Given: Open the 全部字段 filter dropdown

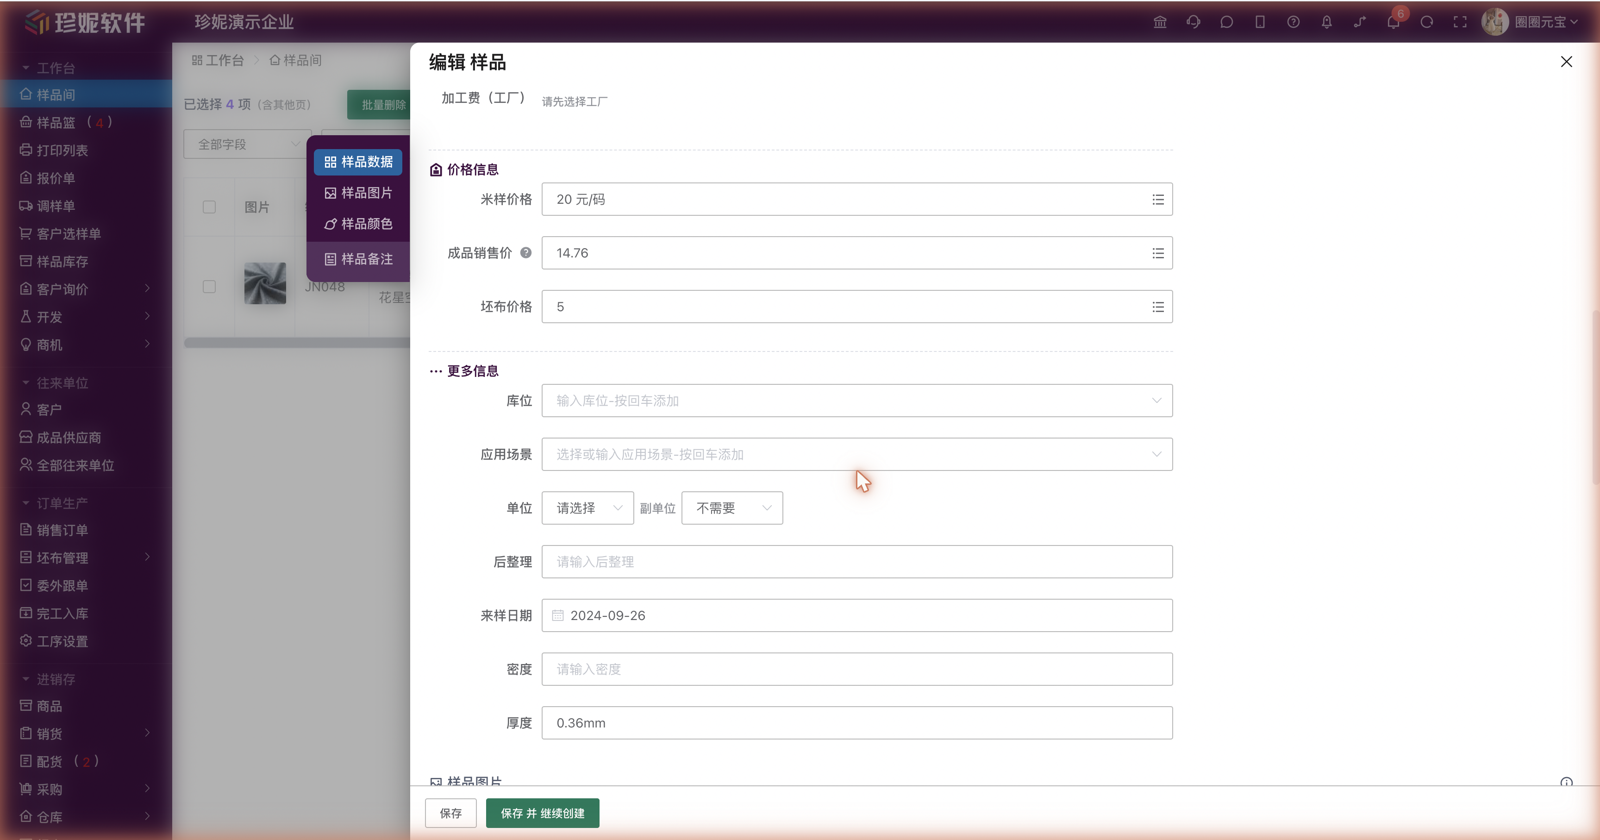Looking at the screenshot, I should point(246,145).
